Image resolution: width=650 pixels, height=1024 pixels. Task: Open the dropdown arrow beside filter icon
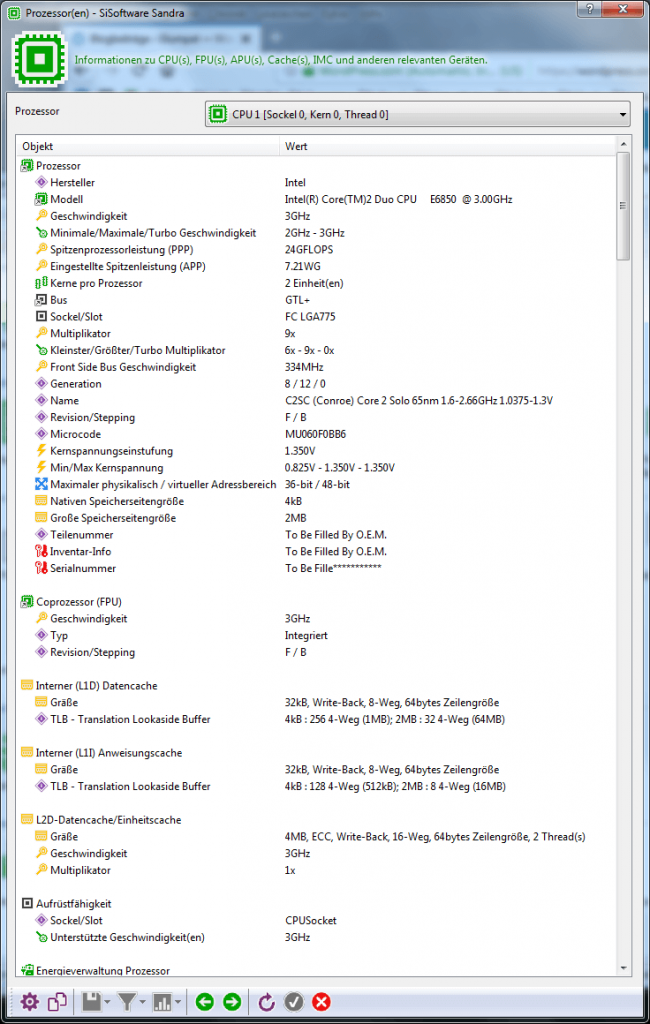(x=144, y=1002)
